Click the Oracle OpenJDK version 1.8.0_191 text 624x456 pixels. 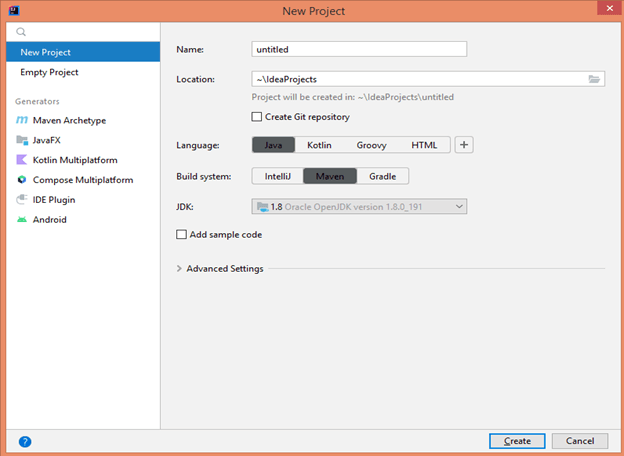tap(353, 207)
